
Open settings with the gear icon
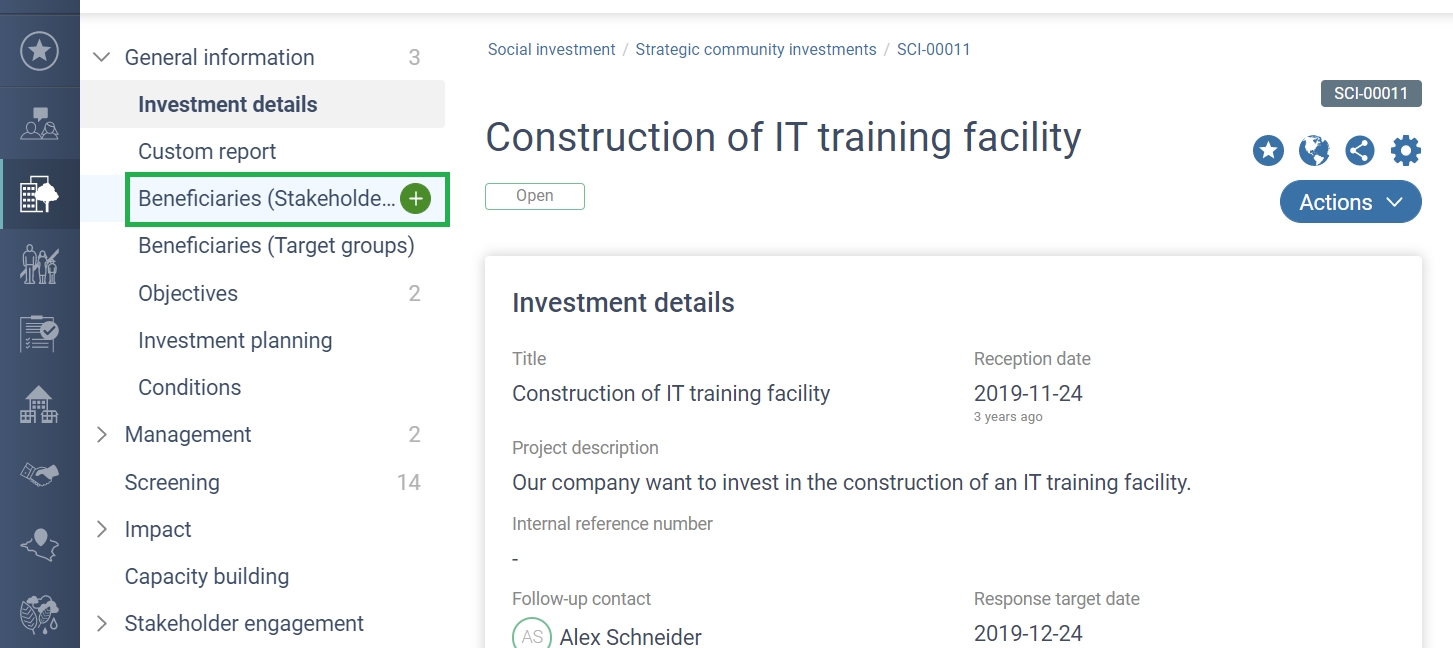pyautogui.click(x=1406, y=150)
